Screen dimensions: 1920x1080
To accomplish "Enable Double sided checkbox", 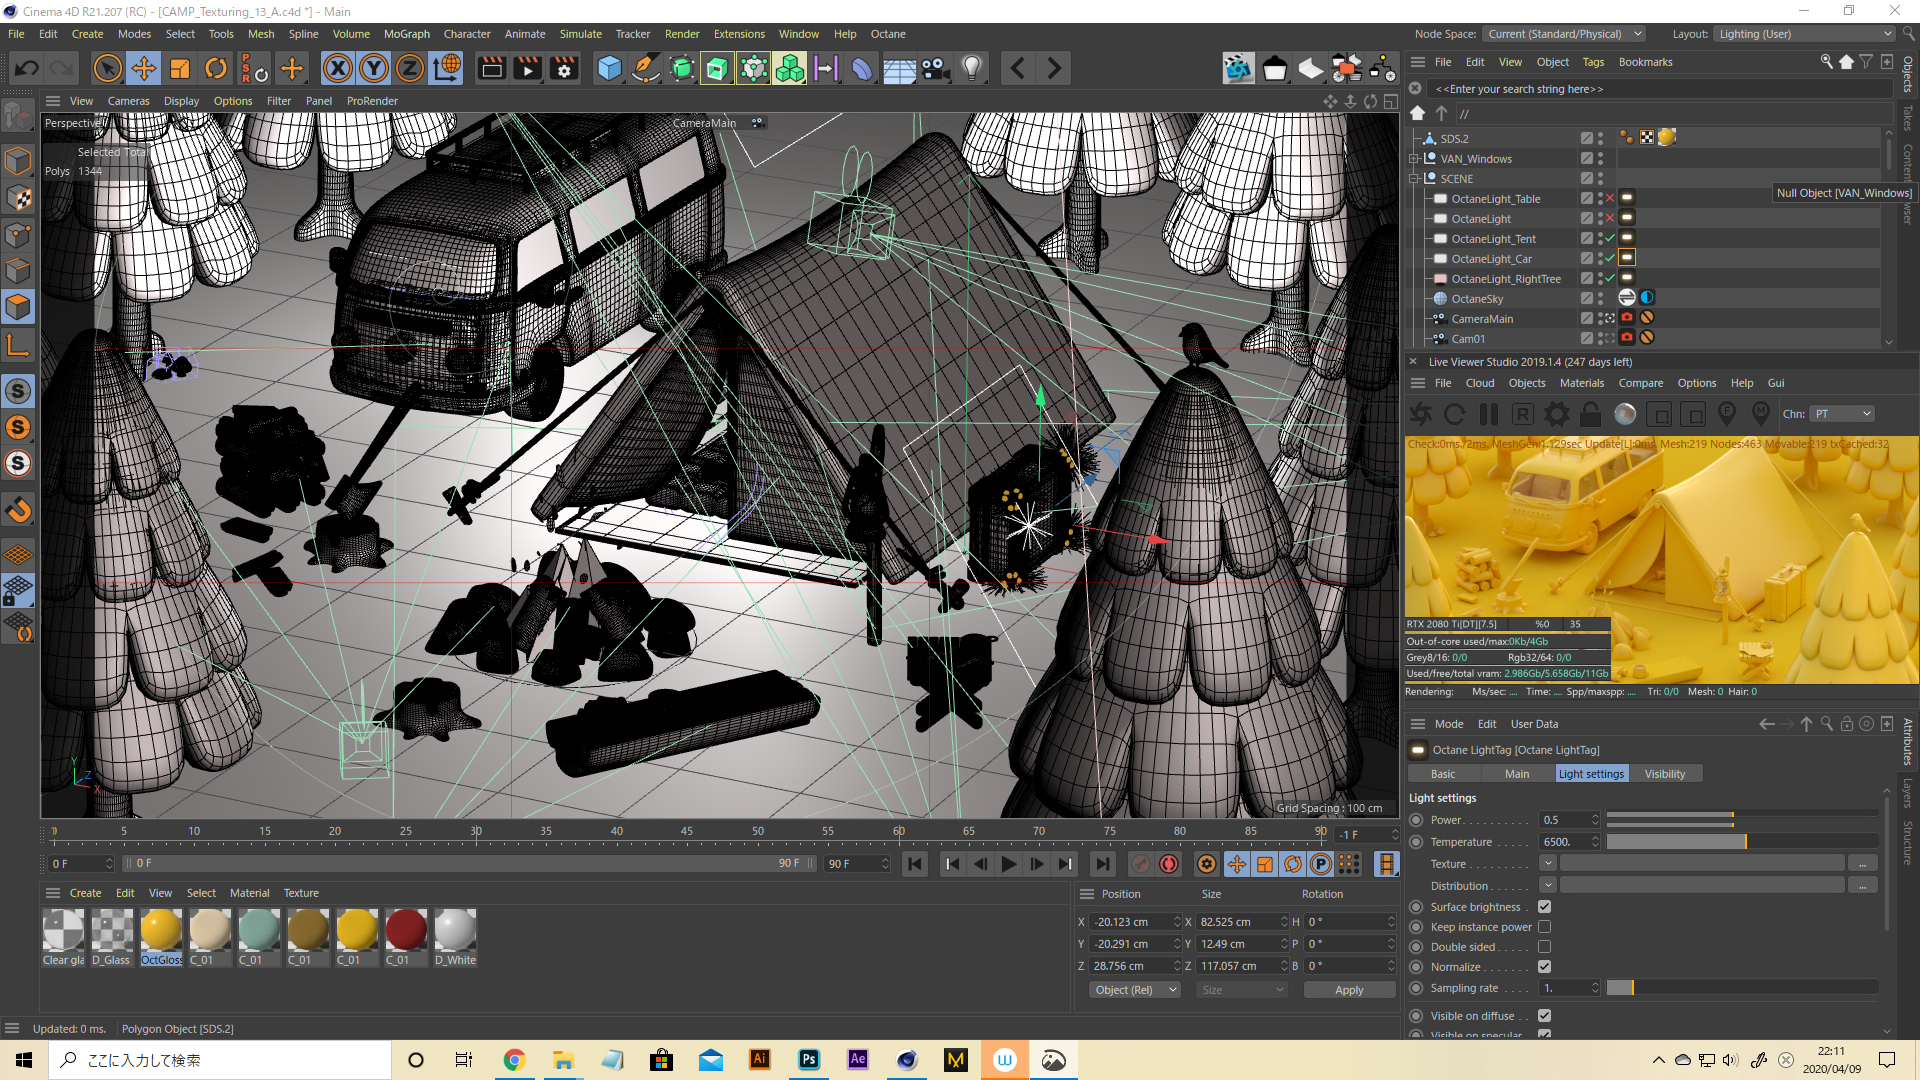I will coord(1544,947).
